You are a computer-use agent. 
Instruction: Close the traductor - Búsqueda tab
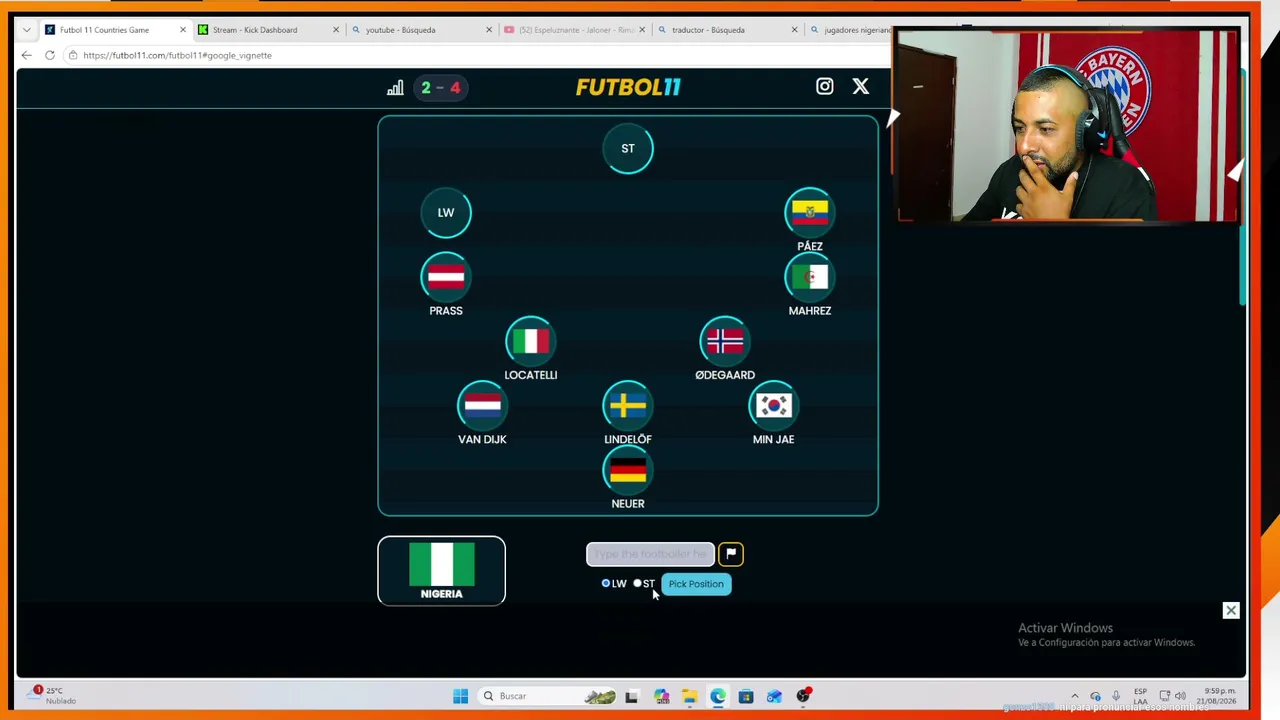tap(795, 30)
